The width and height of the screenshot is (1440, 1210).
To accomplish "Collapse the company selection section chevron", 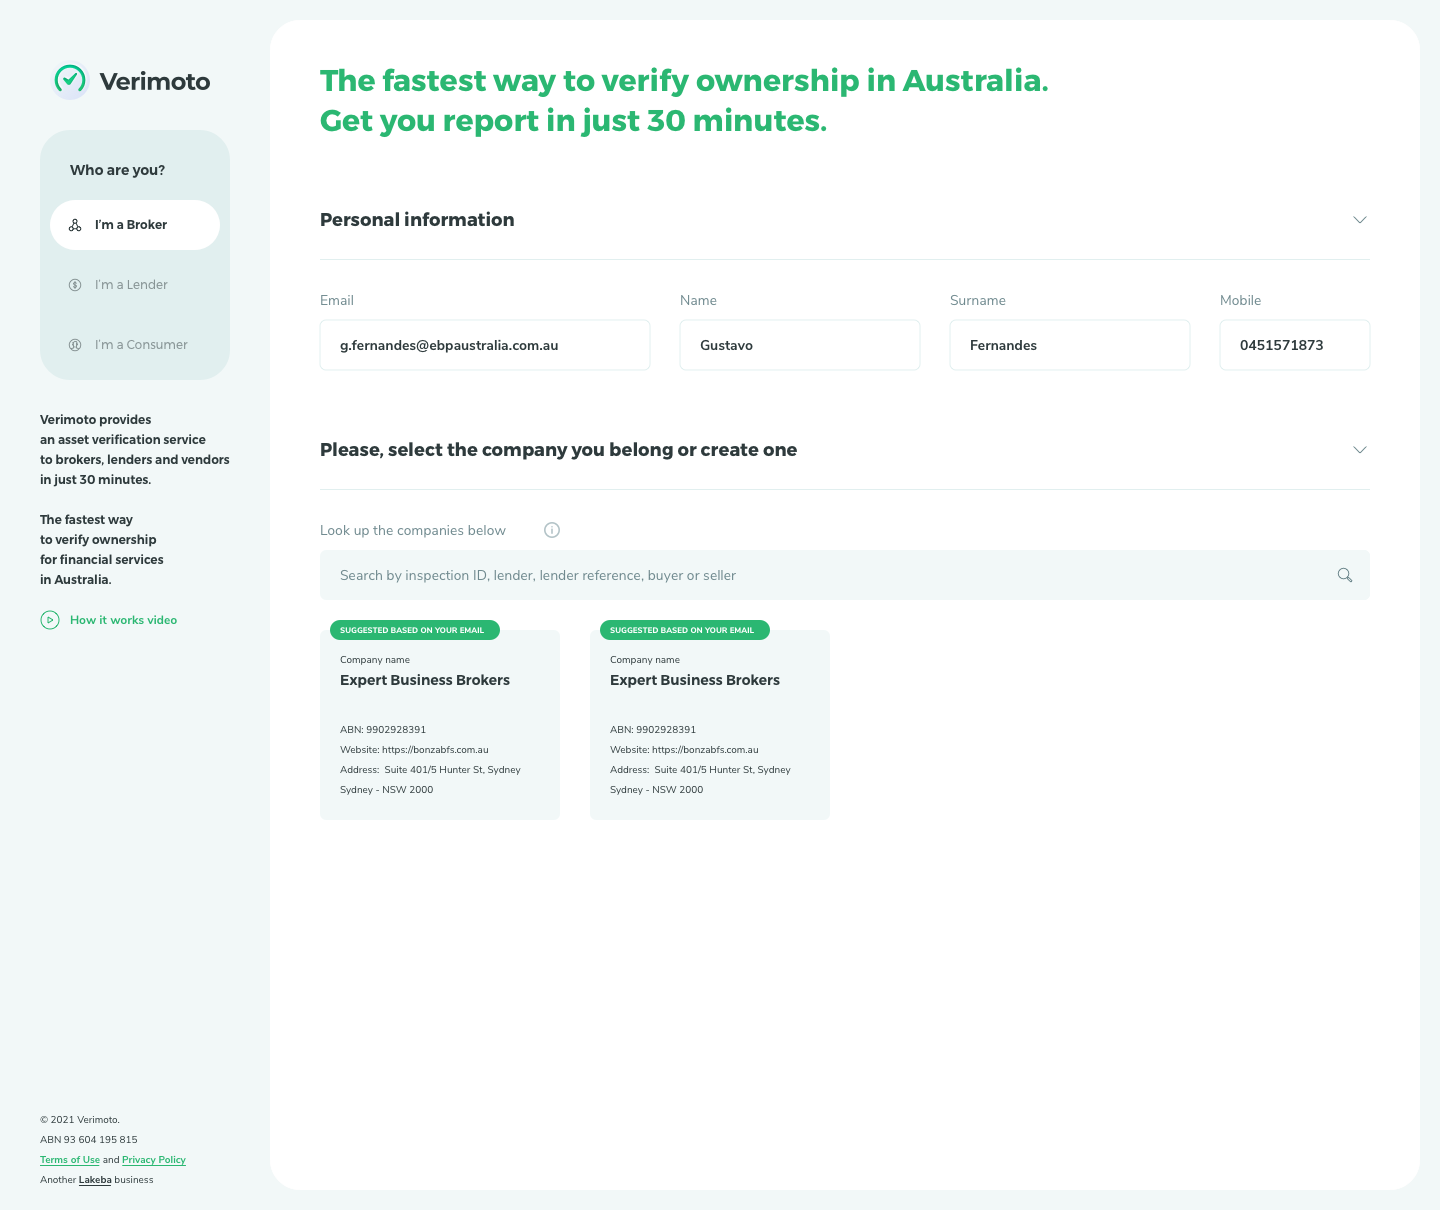I will coord(1360,450).
